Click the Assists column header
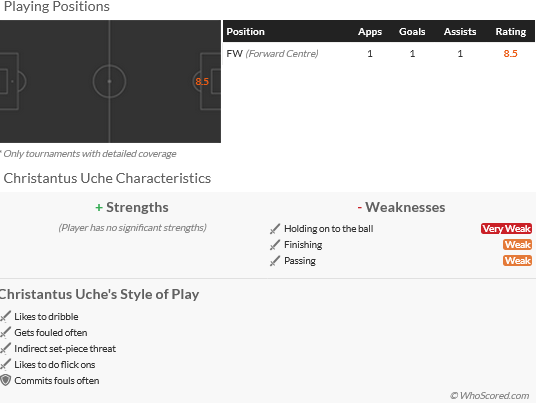This screenshot has width=539, height=410. (x=460, y=32)
